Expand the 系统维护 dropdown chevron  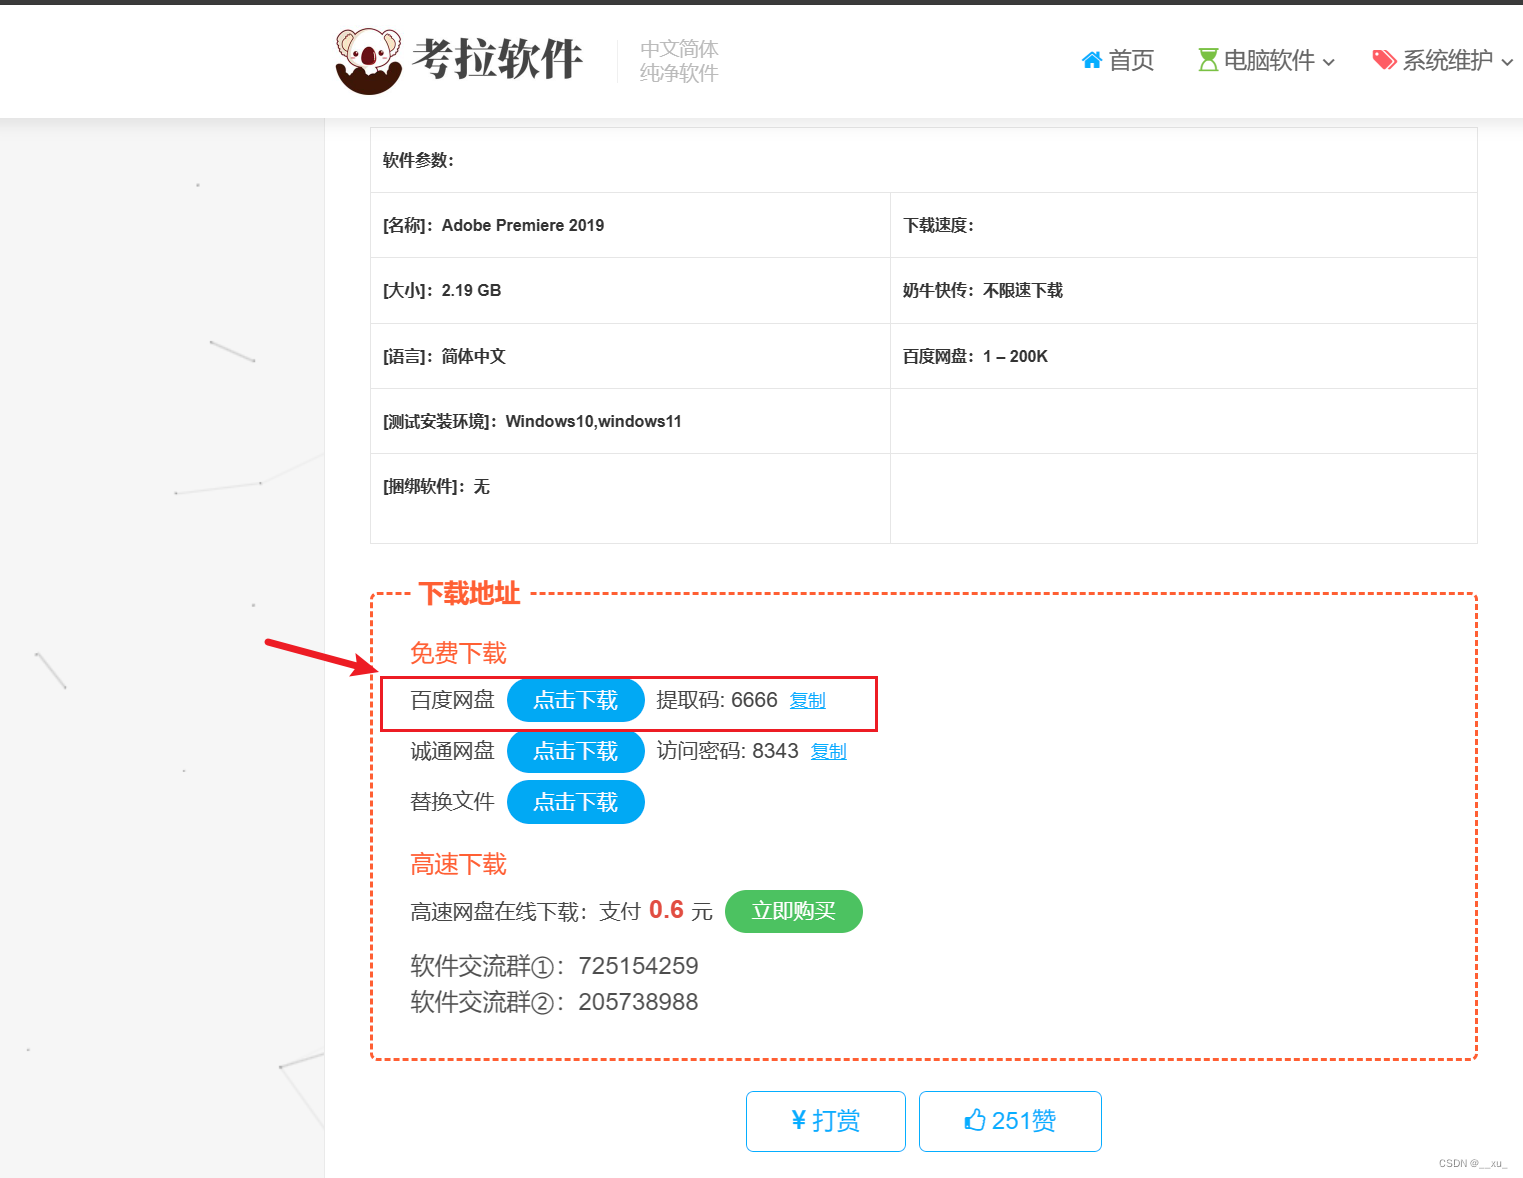pos(1507,62)
